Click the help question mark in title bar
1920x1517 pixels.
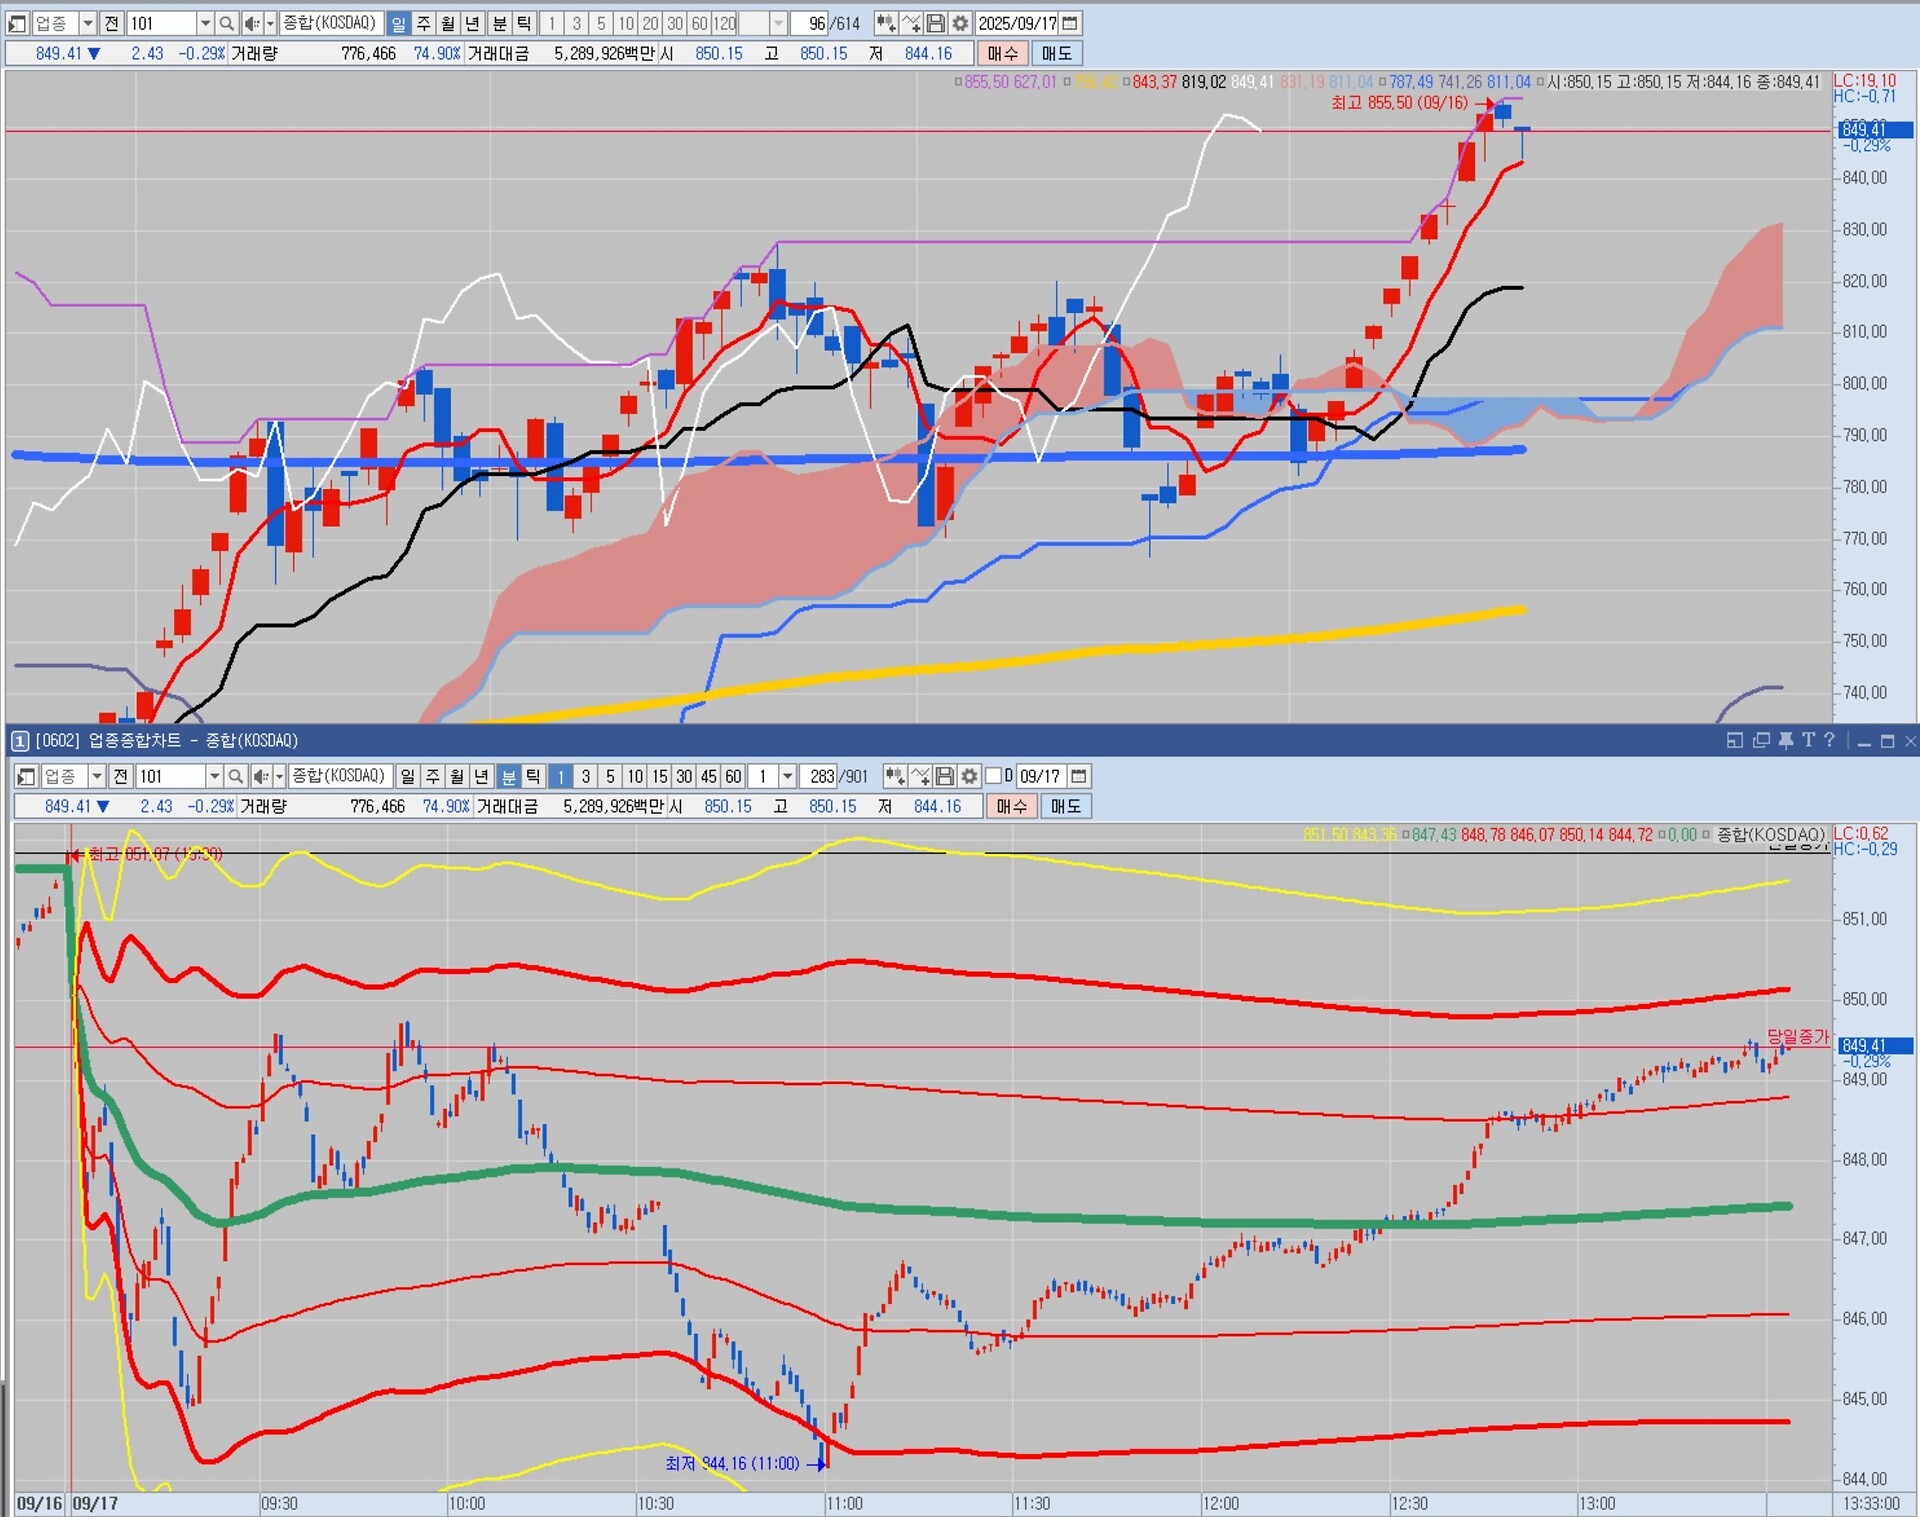[1829, 740]
